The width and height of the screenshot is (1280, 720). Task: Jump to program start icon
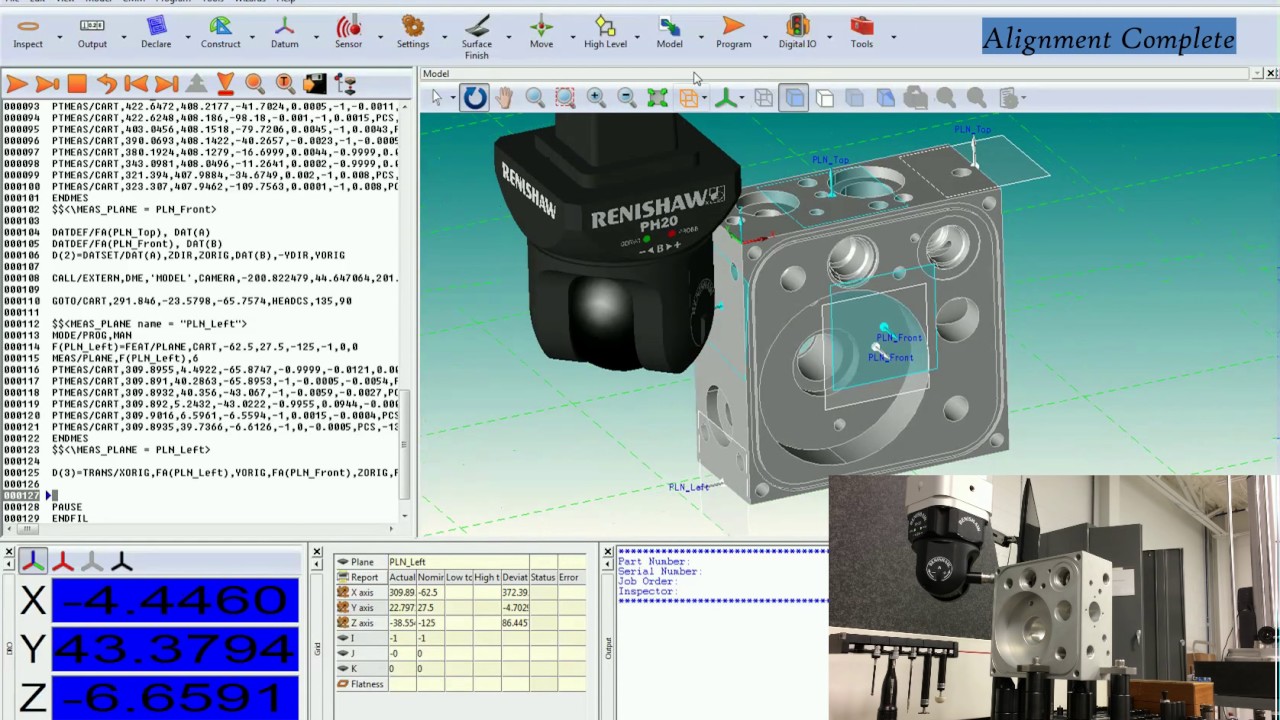(x=136, y=84)
